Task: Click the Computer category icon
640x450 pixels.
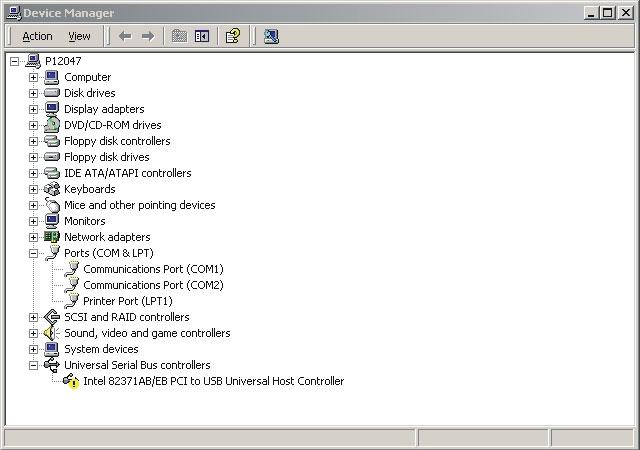Action: click(x=51, y=77)
